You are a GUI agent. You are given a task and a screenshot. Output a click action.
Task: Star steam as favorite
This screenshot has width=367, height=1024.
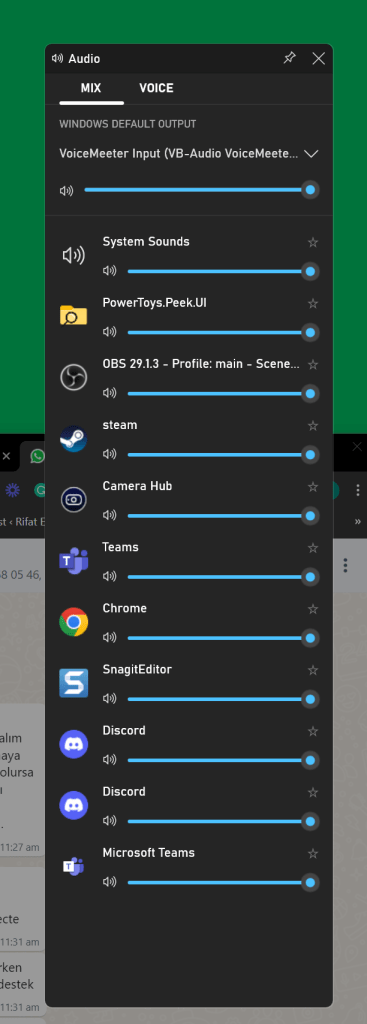313,426
